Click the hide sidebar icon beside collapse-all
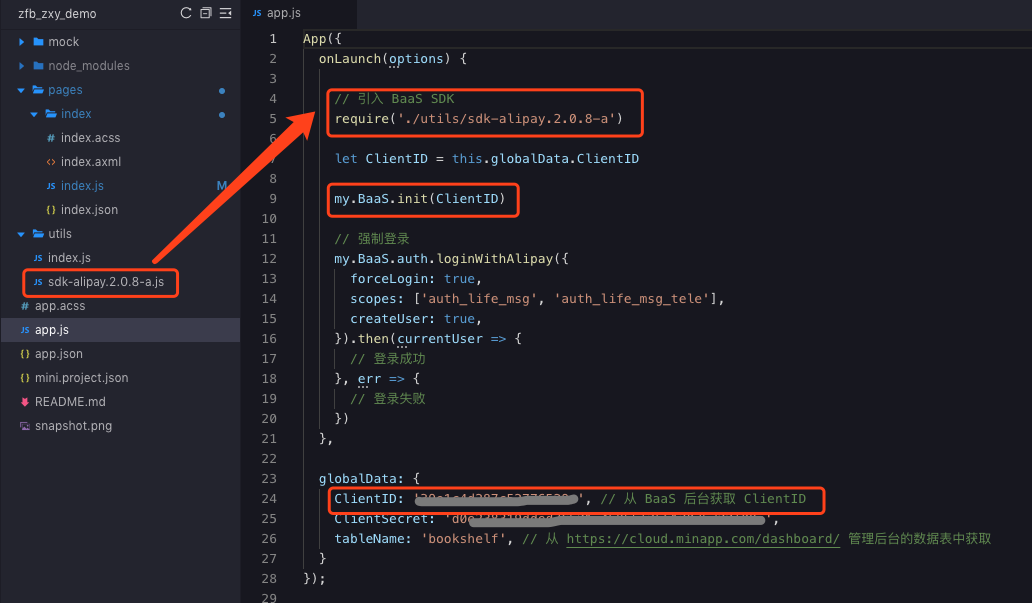This screenshot has height=603, width=1032. click(x=225, y=13)
